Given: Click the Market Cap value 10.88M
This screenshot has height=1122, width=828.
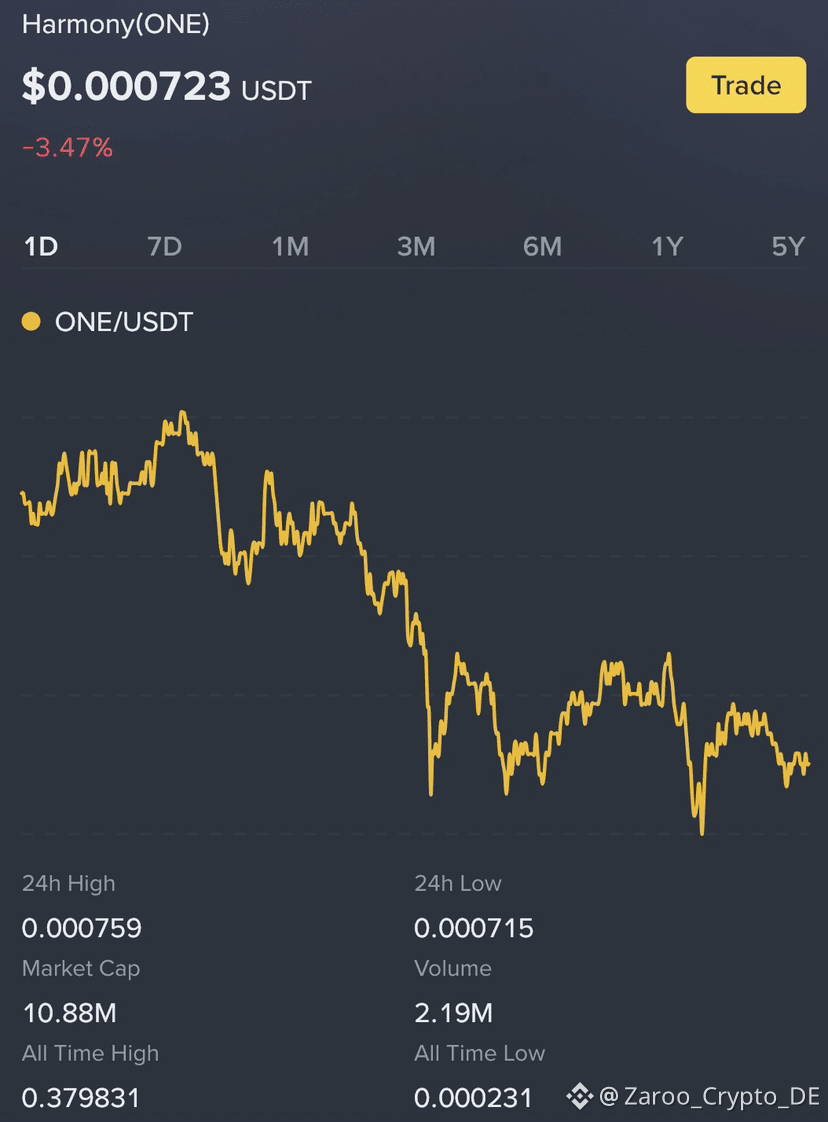Looking at the screenshot, I should pos(69,1013).
